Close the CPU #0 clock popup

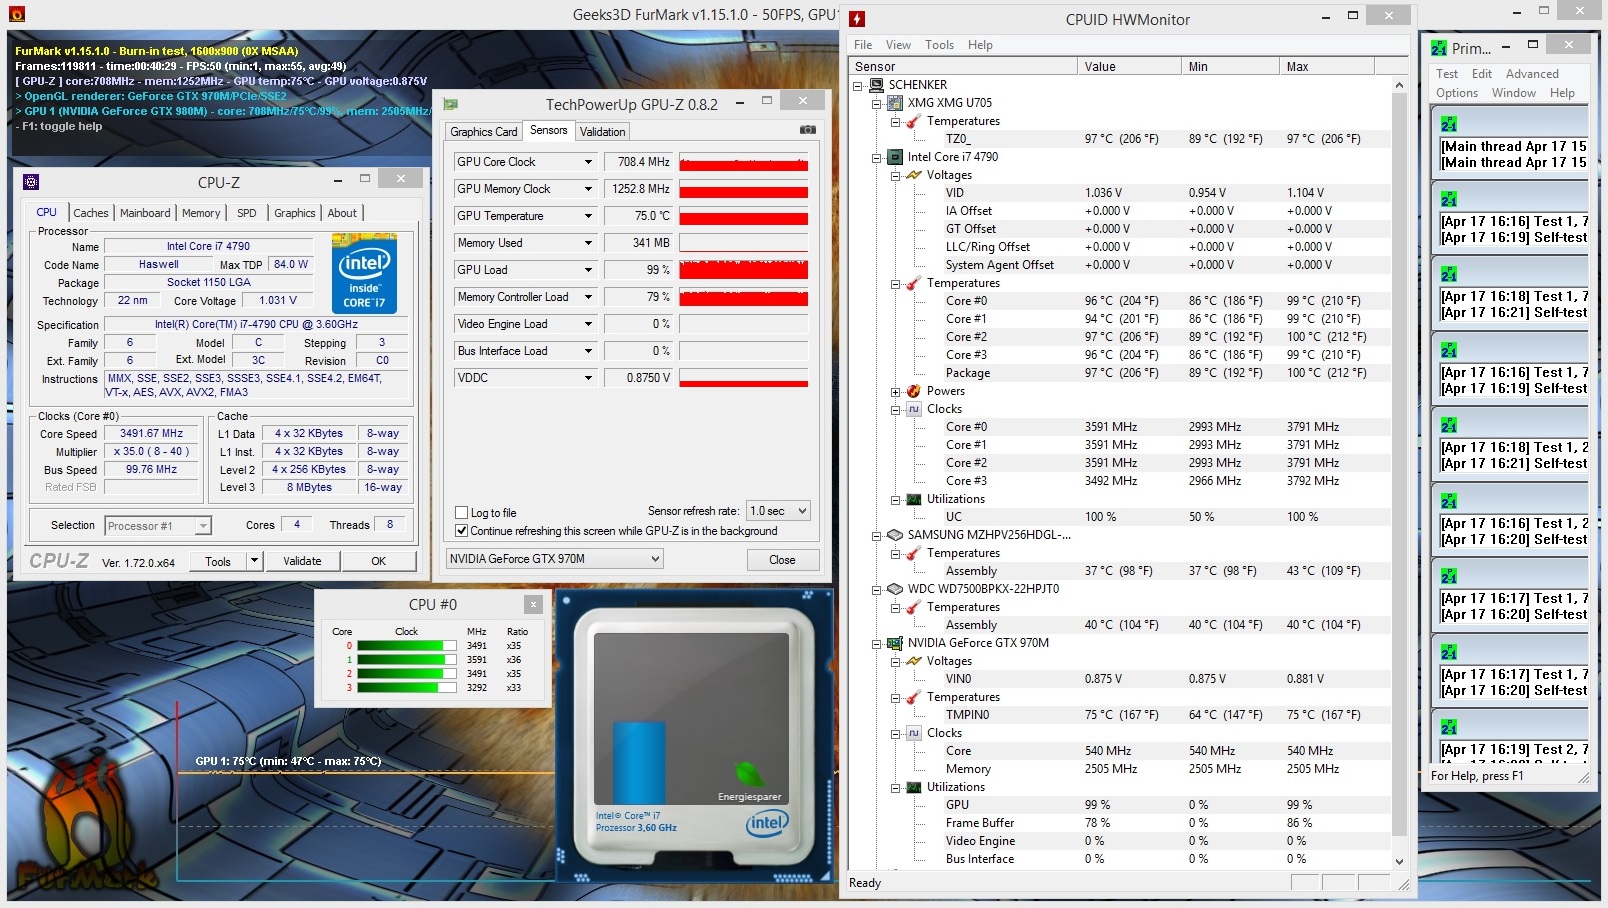(533, 604)
